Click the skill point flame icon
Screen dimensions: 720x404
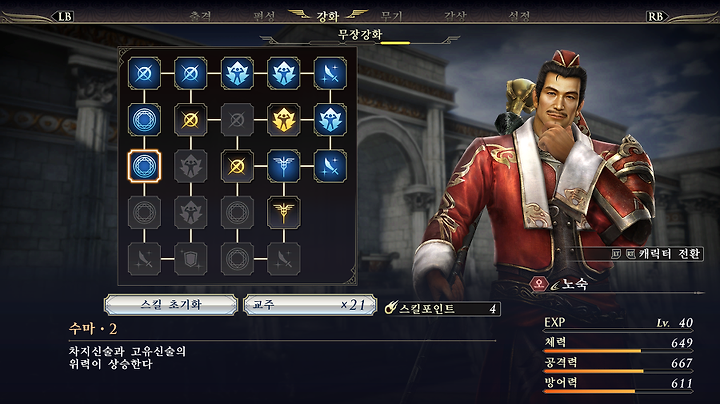(x=391, y=308)
